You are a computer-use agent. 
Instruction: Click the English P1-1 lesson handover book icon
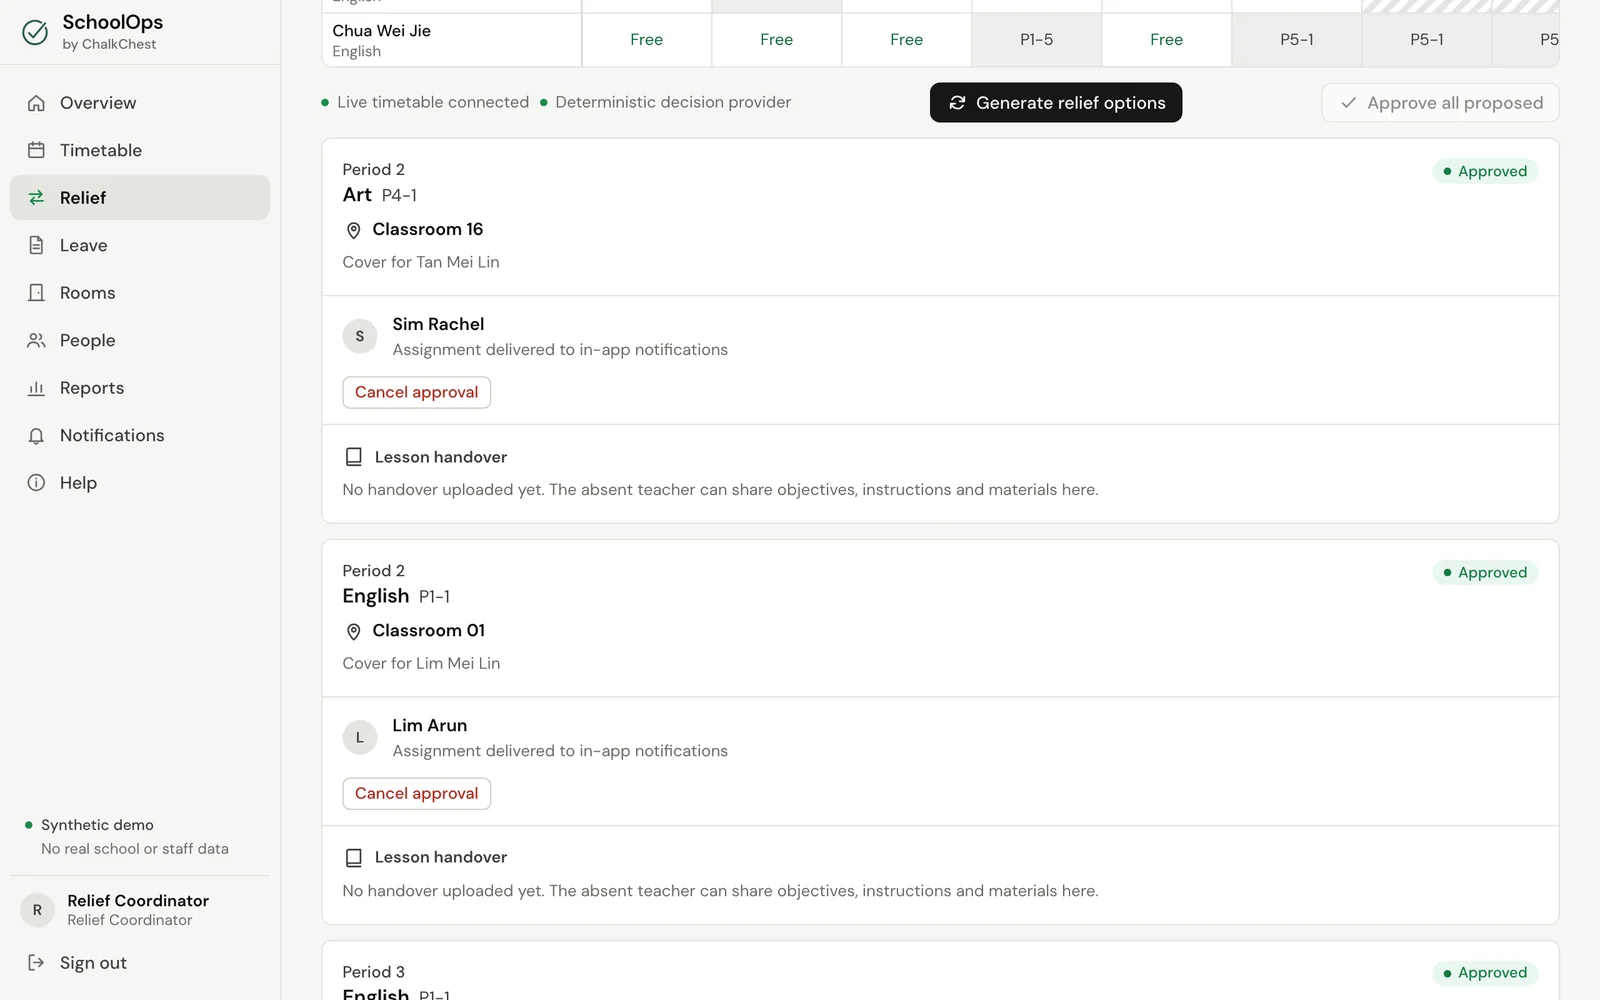click(353, 858)
